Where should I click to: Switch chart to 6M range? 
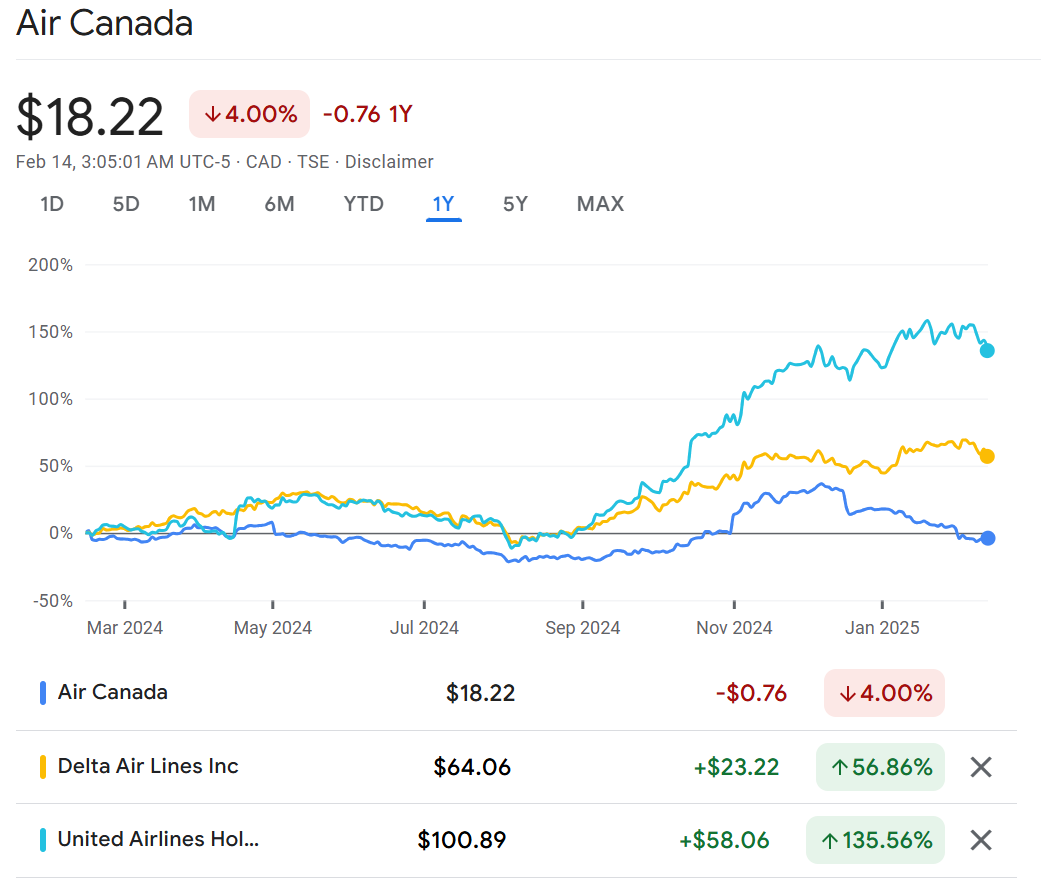[279, 204]
